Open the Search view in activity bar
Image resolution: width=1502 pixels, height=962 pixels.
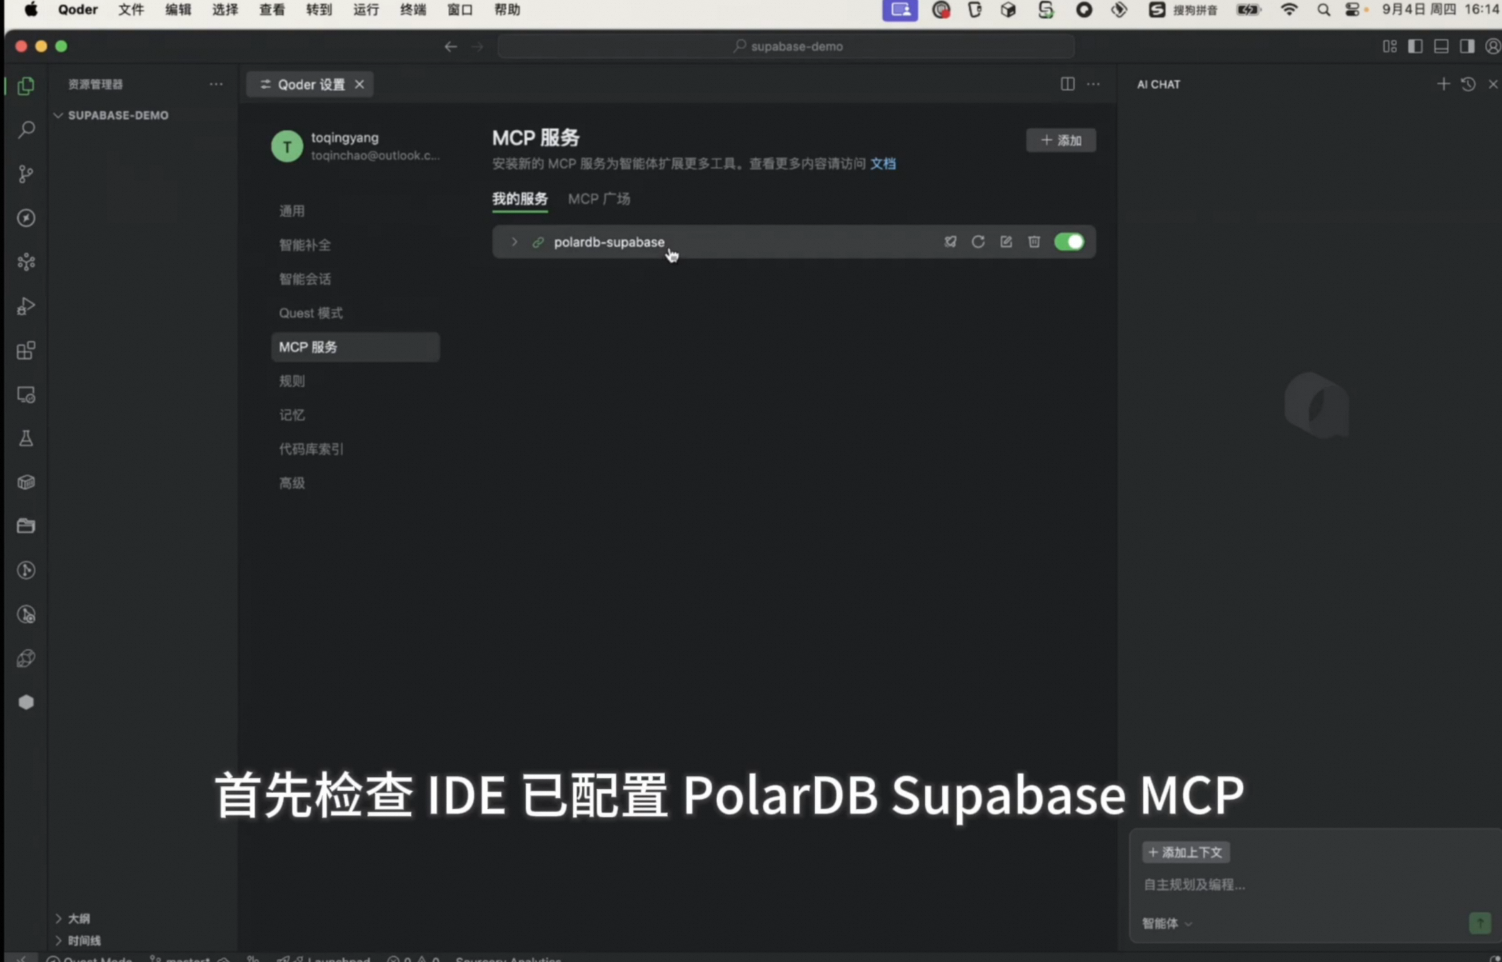tap(26, 130)
